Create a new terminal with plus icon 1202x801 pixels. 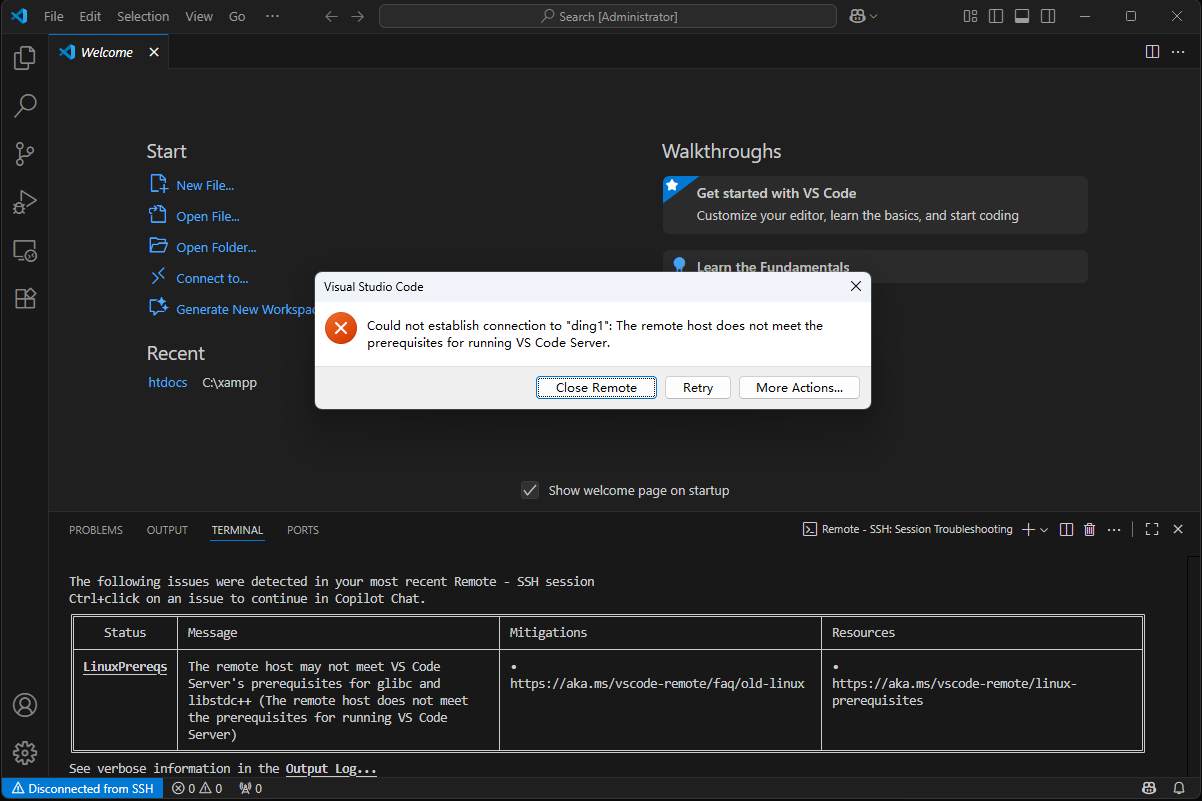click(x=1028, y=529)
